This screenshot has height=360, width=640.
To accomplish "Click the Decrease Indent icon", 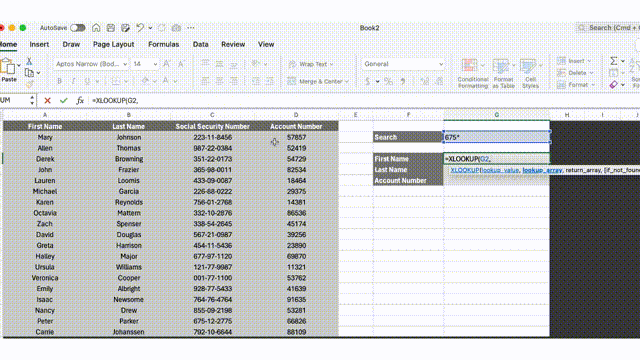I will 256,81.
